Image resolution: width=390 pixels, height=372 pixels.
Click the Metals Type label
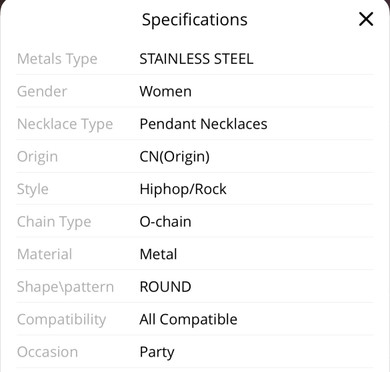57,59
